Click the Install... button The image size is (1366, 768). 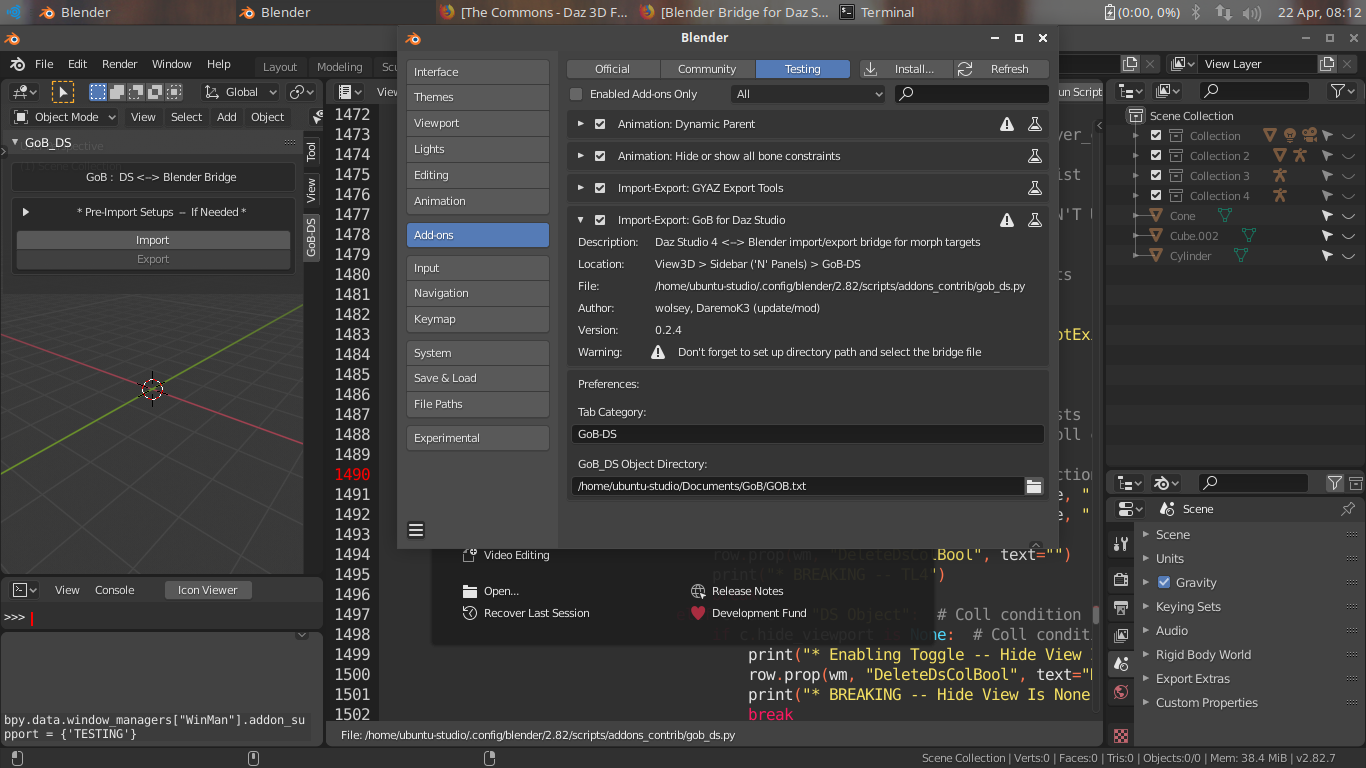point(906,69)
